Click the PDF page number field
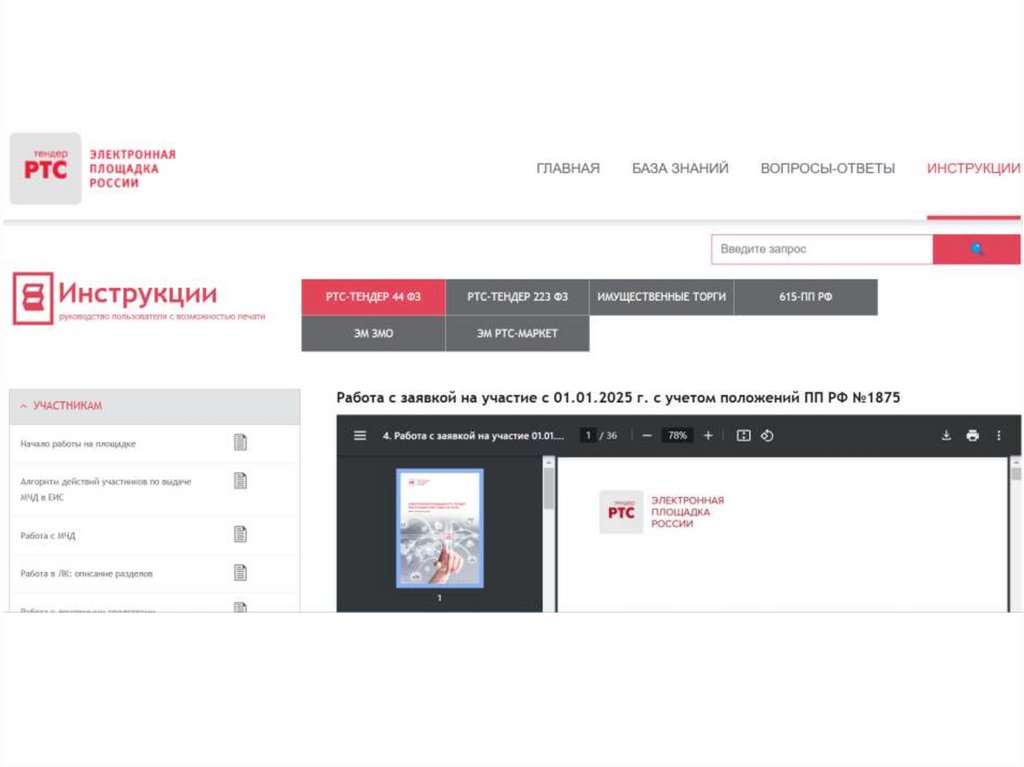The height and width of the screenshot is (767, 1024). click(588, 436)
